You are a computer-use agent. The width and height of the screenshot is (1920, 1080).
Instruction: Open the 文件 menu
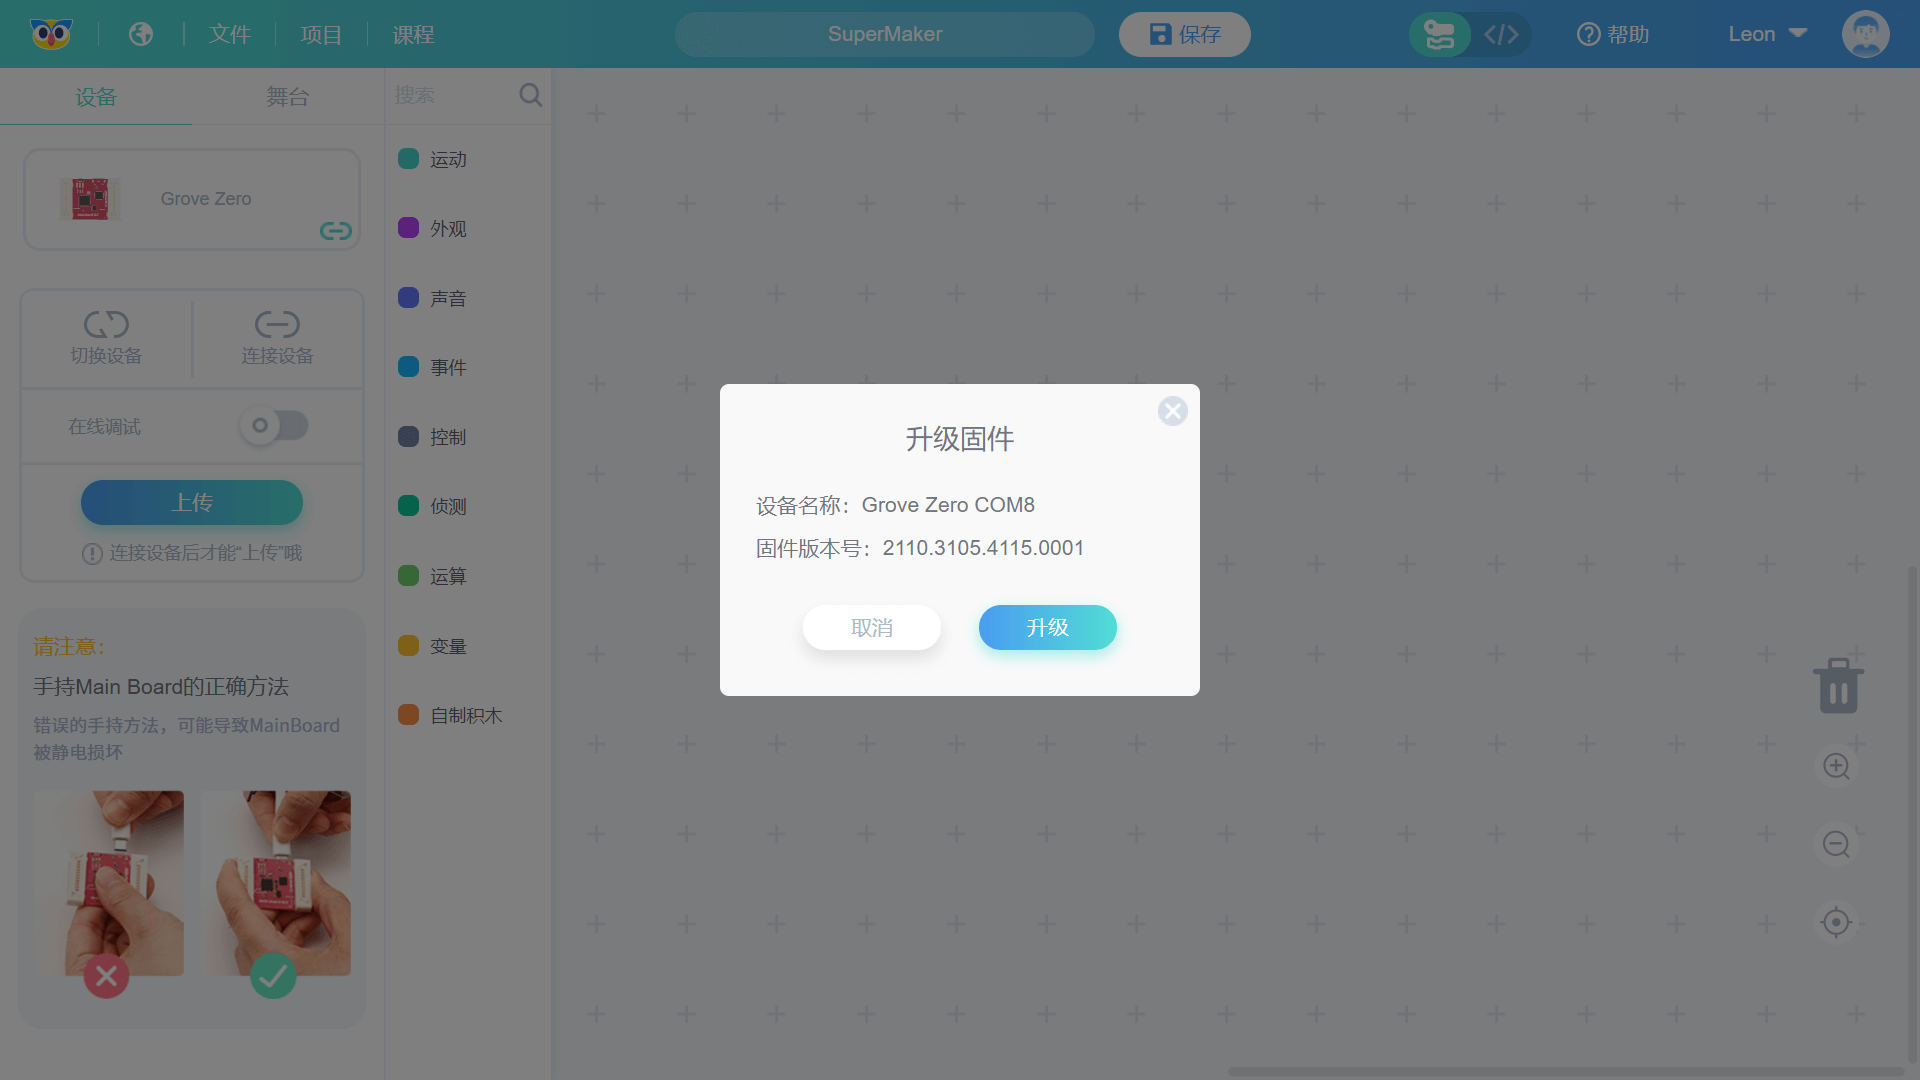pyautogui.click(x=230, y=35)
